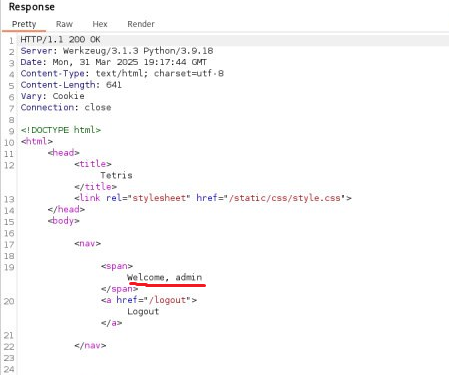Click the closing </nav> tag
449x375 pixels.
(x=90, y=345)
